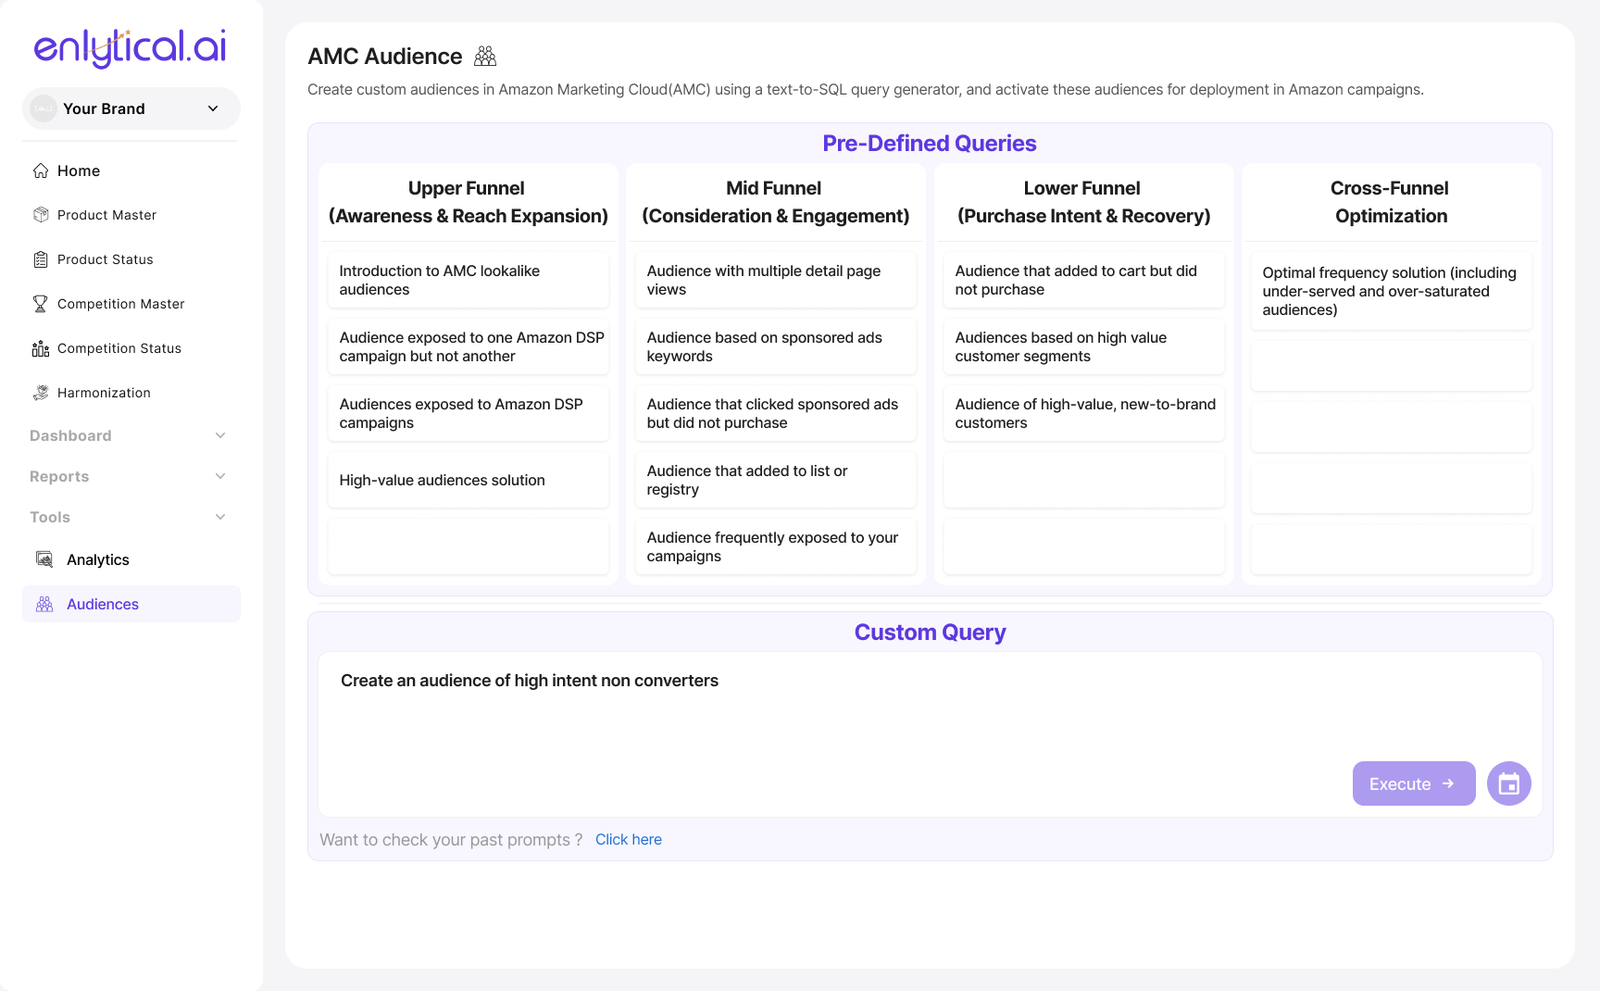This screenshot has width=1600, height=991.
Task: Click the Home icon in sidebar
Action: [x=40, y=171]
